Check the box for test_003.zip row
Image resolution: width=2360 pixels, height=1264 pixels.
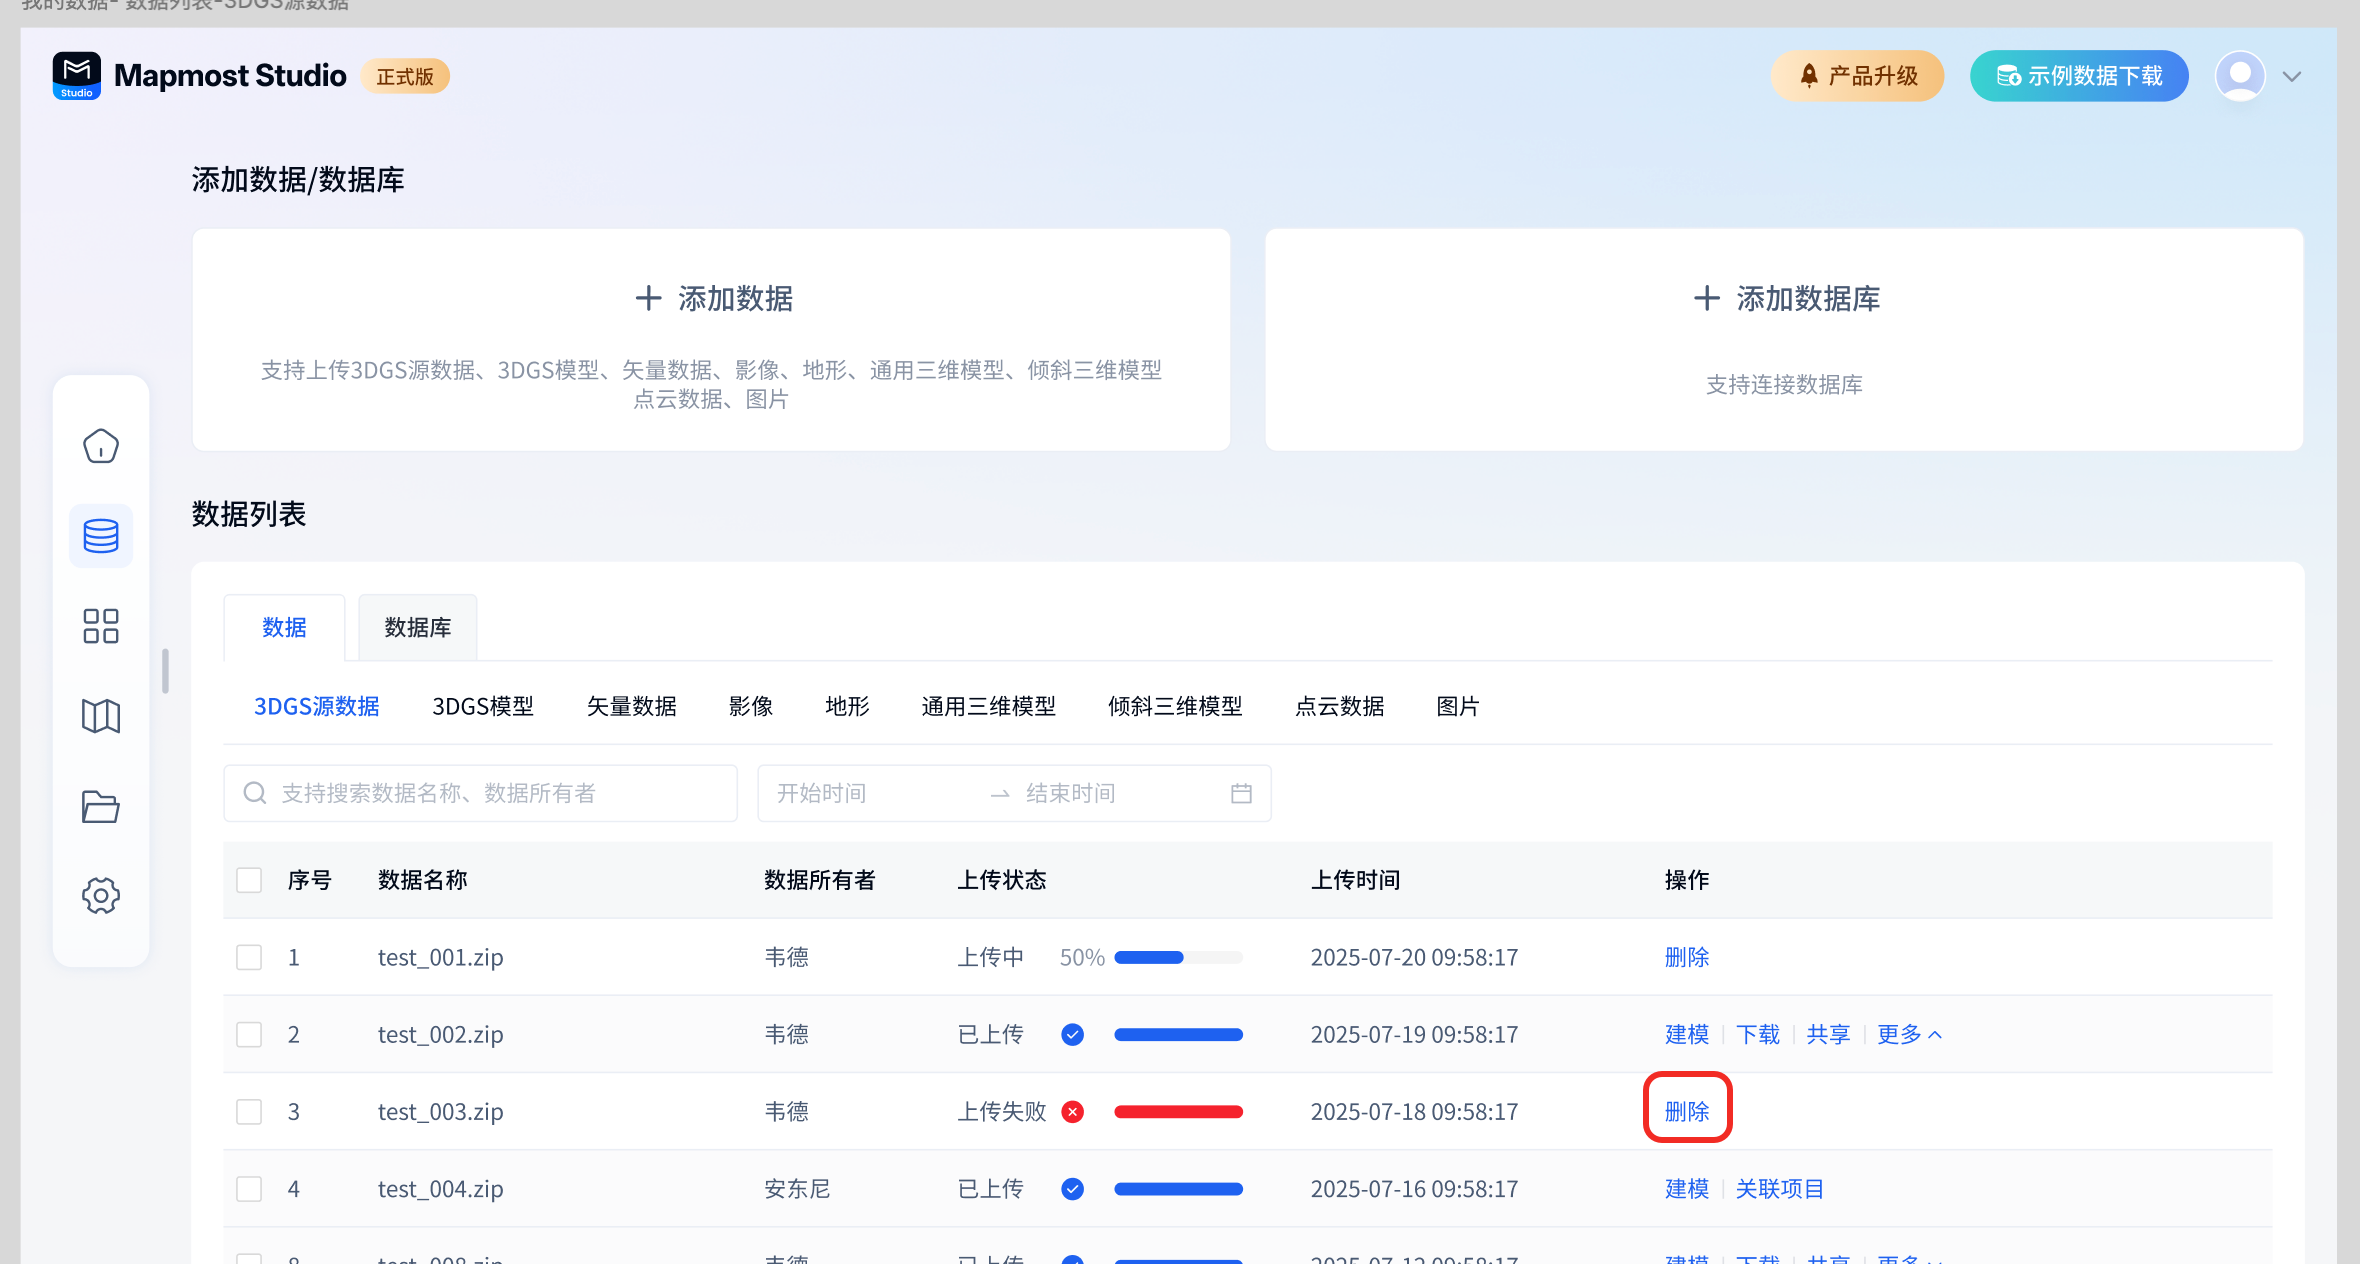point(249,1112)
